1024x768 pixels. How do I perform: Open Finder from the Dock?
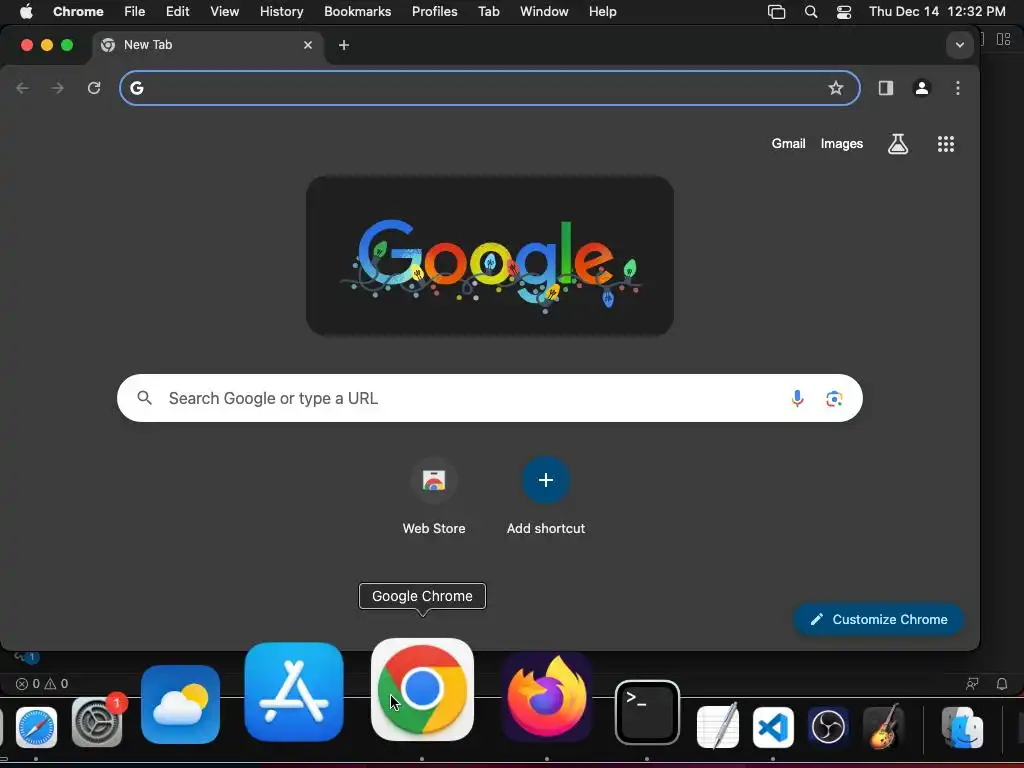962,727
